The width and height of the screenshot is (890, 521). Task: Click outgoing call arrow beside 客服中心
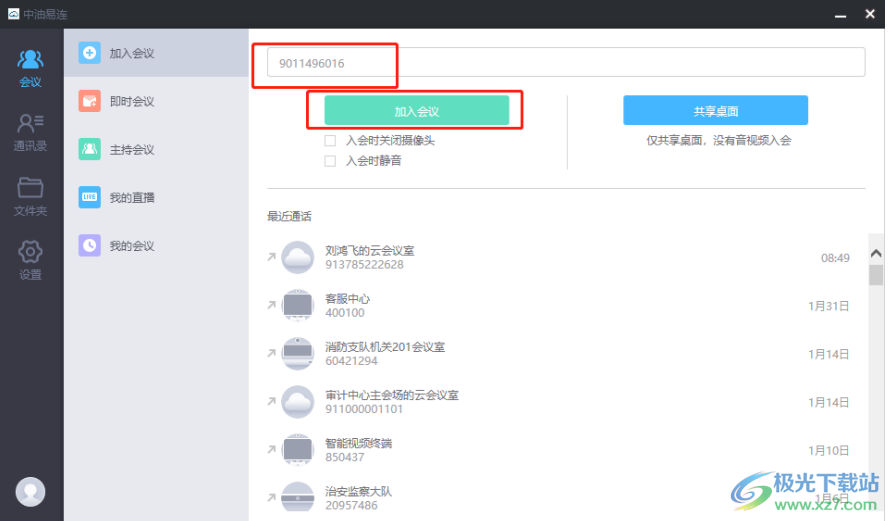[x=271, y=305]
